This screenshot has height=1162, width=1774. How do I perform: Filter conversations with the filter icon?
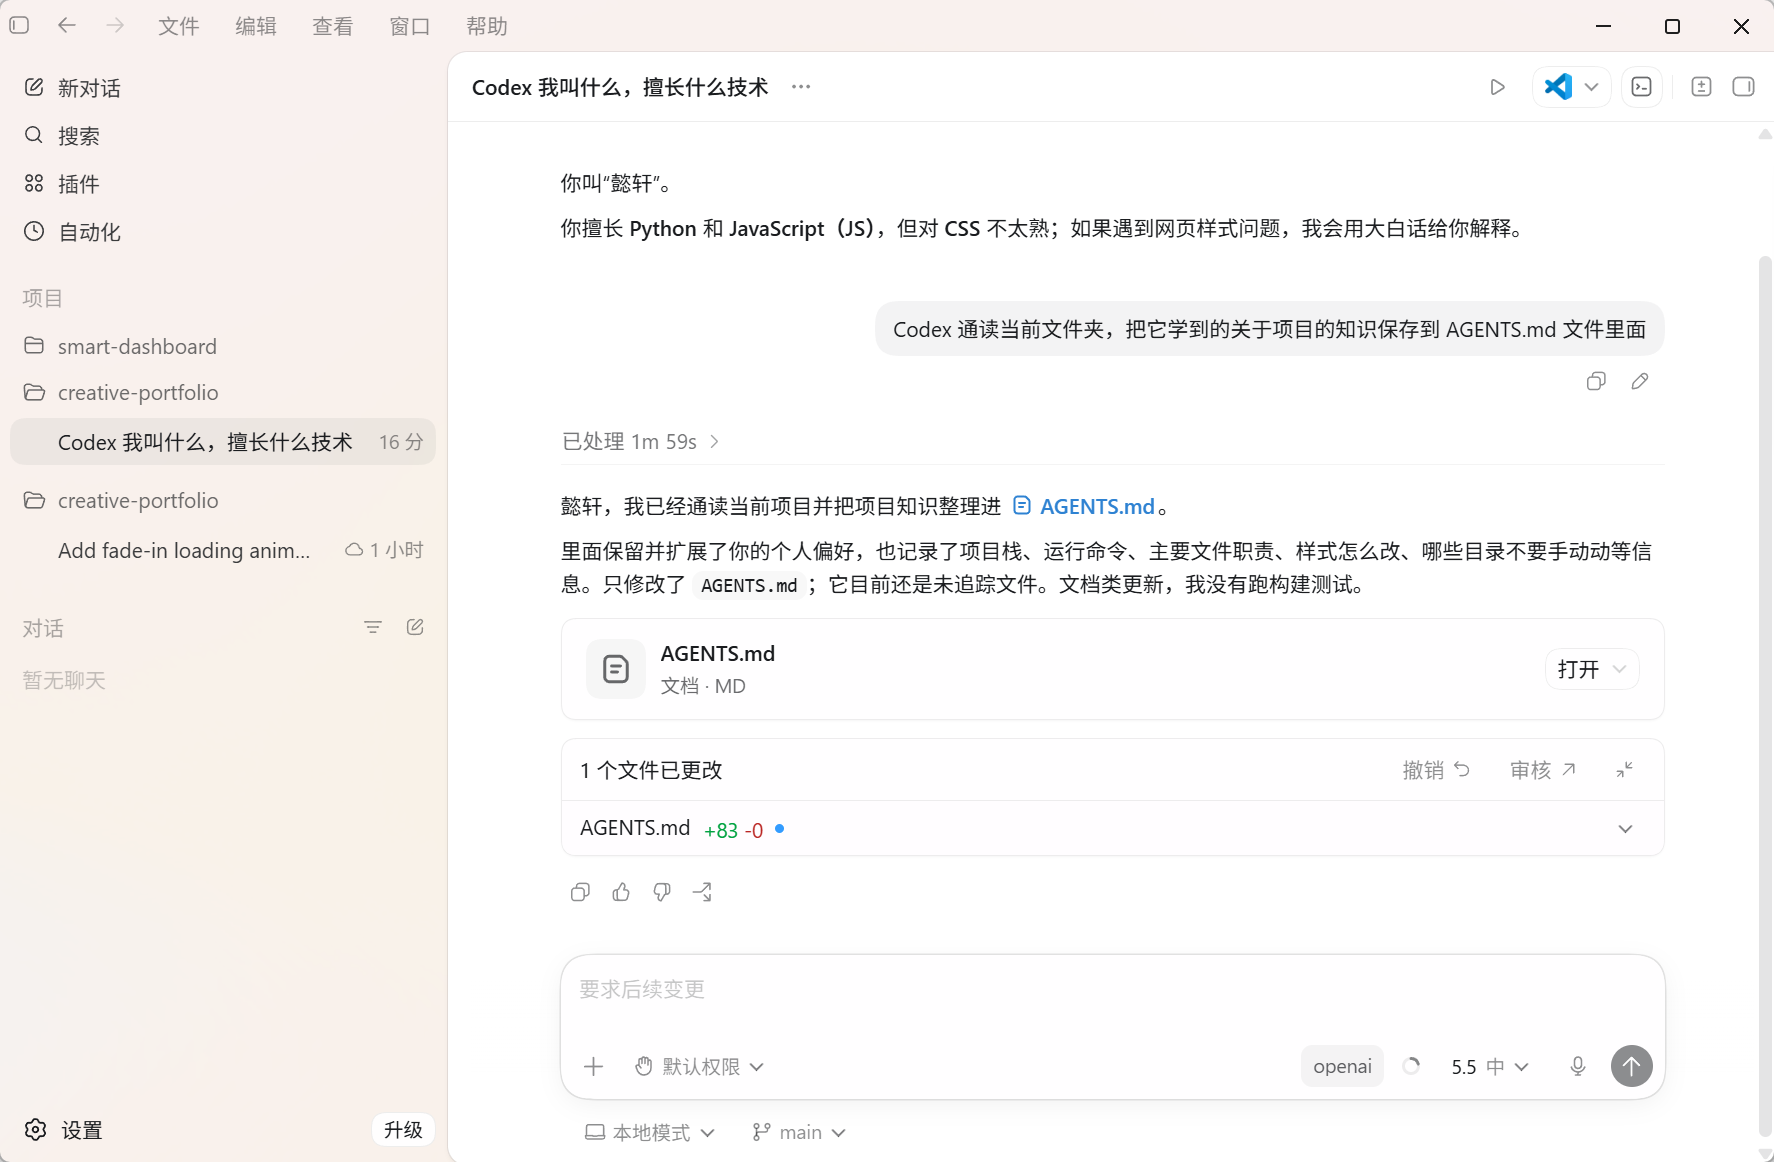click(373, 628)
